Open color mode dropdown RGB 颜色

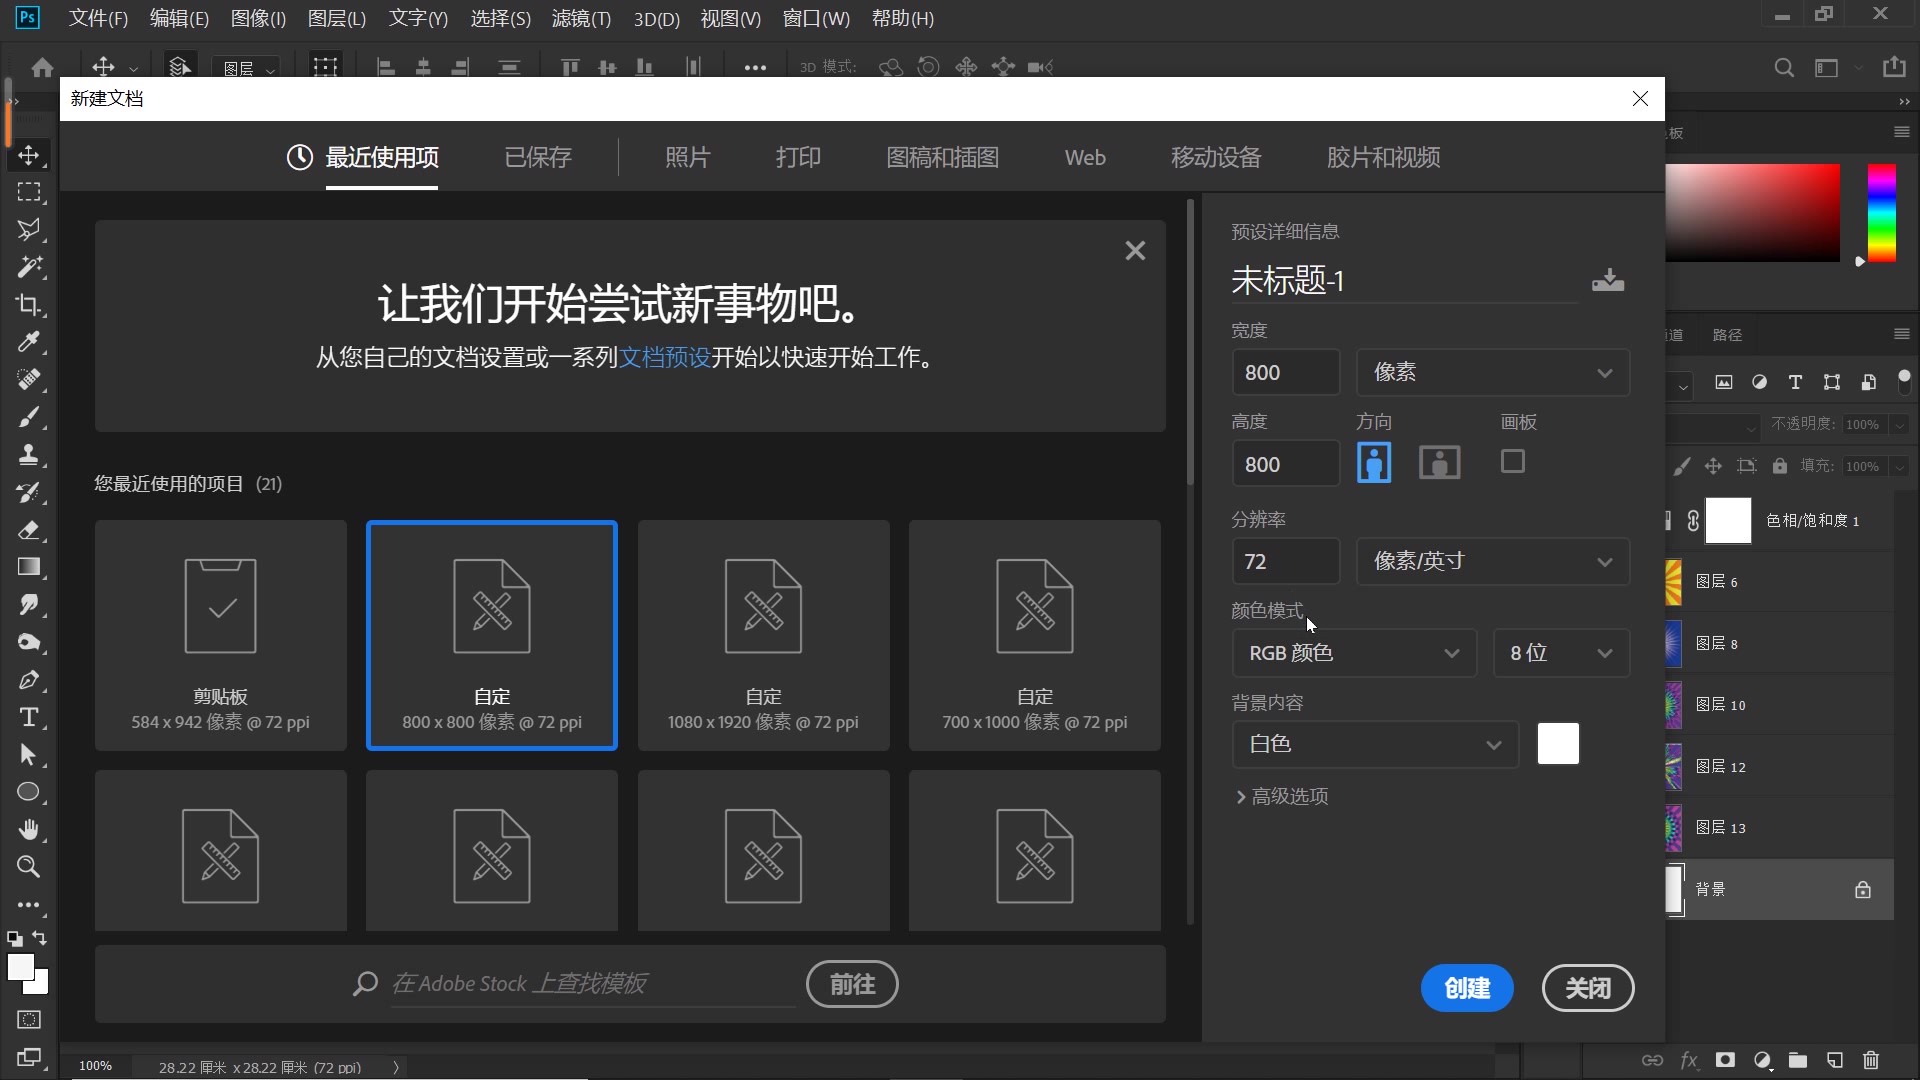(1354, 653)
